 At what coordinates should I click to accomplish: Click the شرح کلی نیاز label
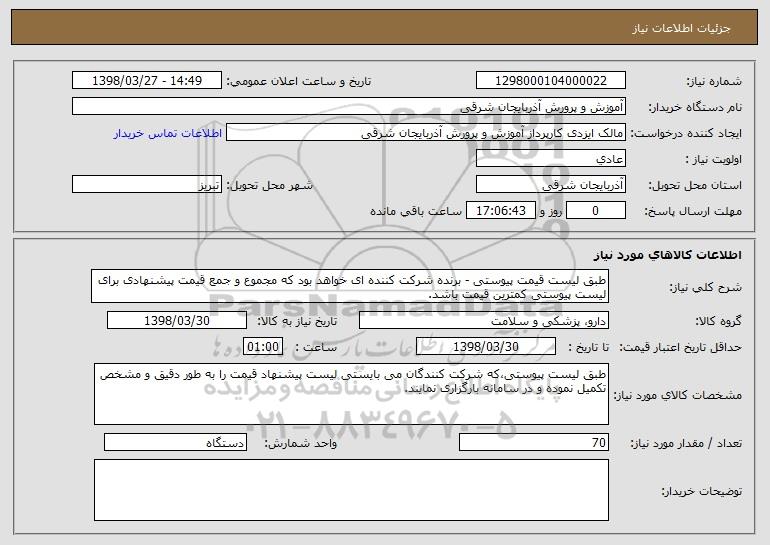(x=706, y=288)
